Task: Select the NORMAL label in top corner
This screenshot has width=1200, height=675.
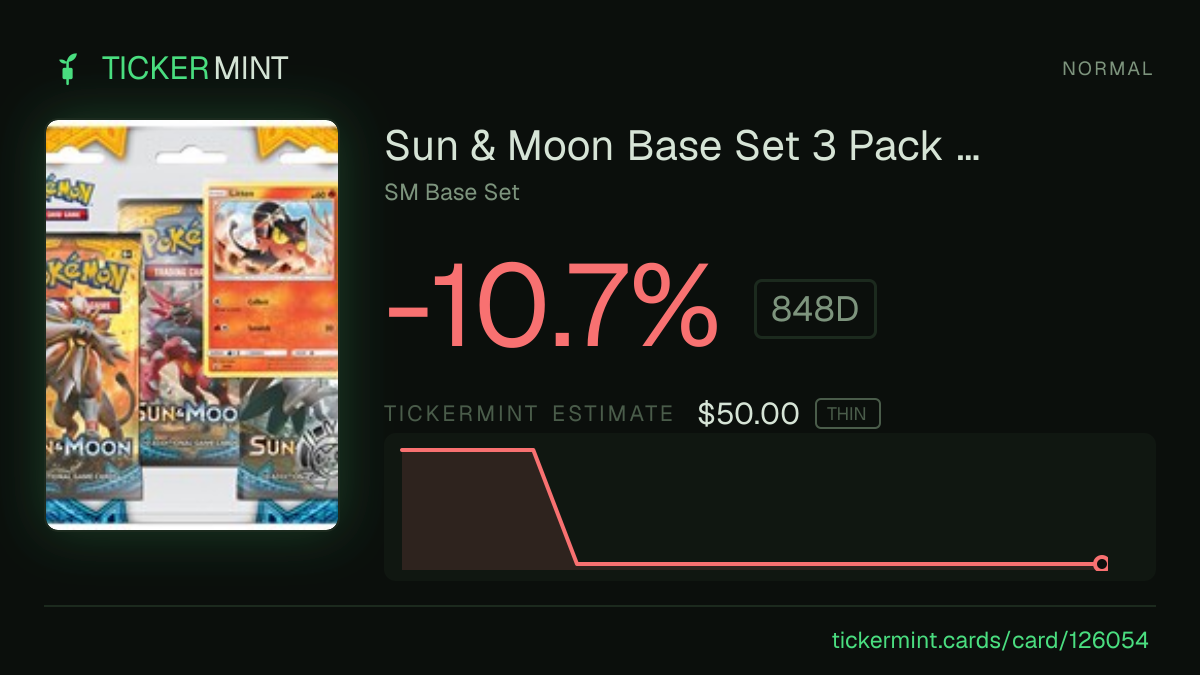Action: [x=1107, y=69]
